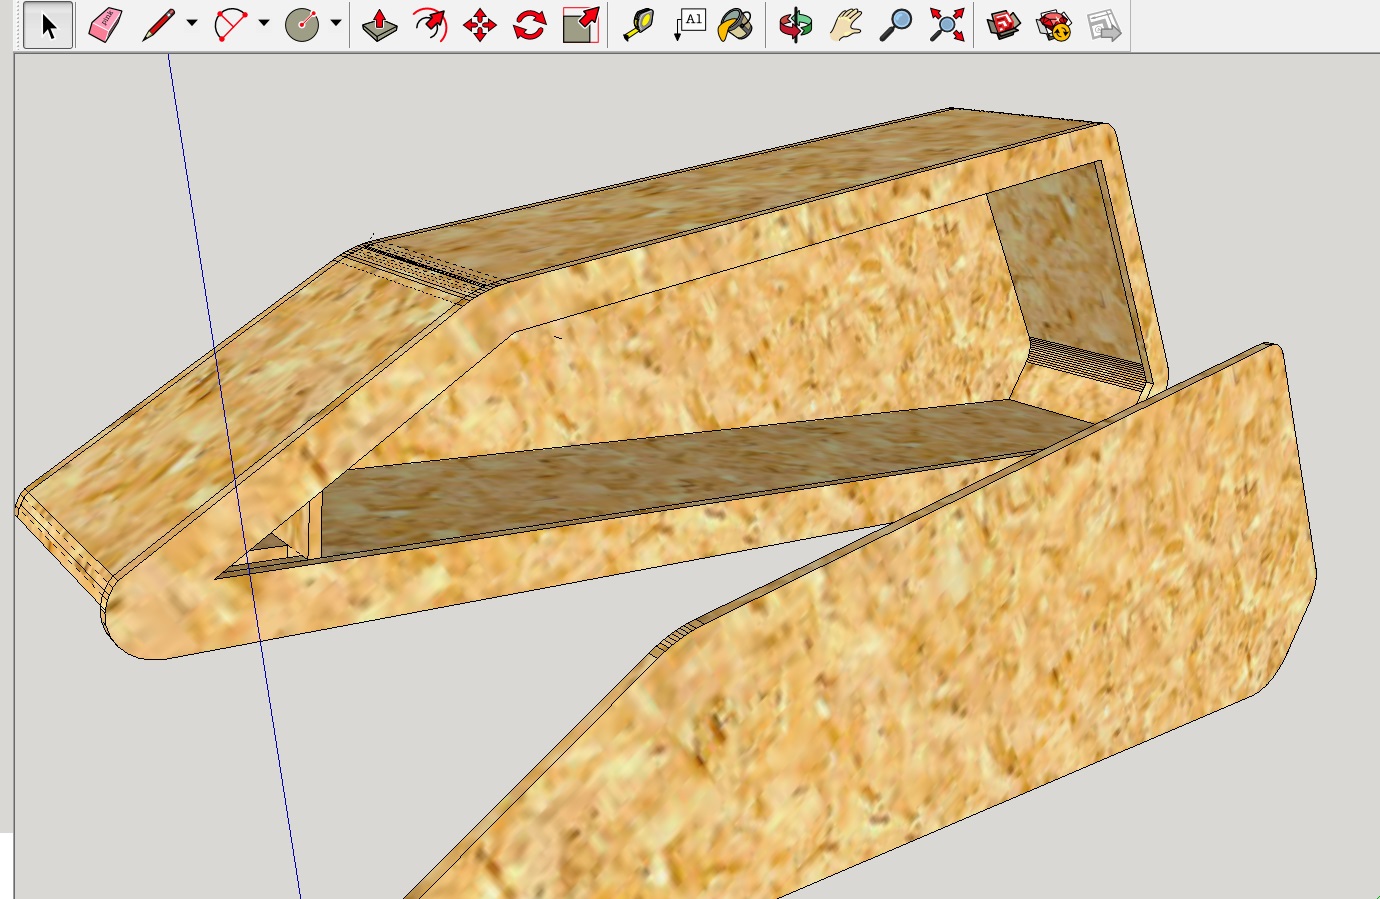Pick the pink Eraser tool

pos(105,25)
